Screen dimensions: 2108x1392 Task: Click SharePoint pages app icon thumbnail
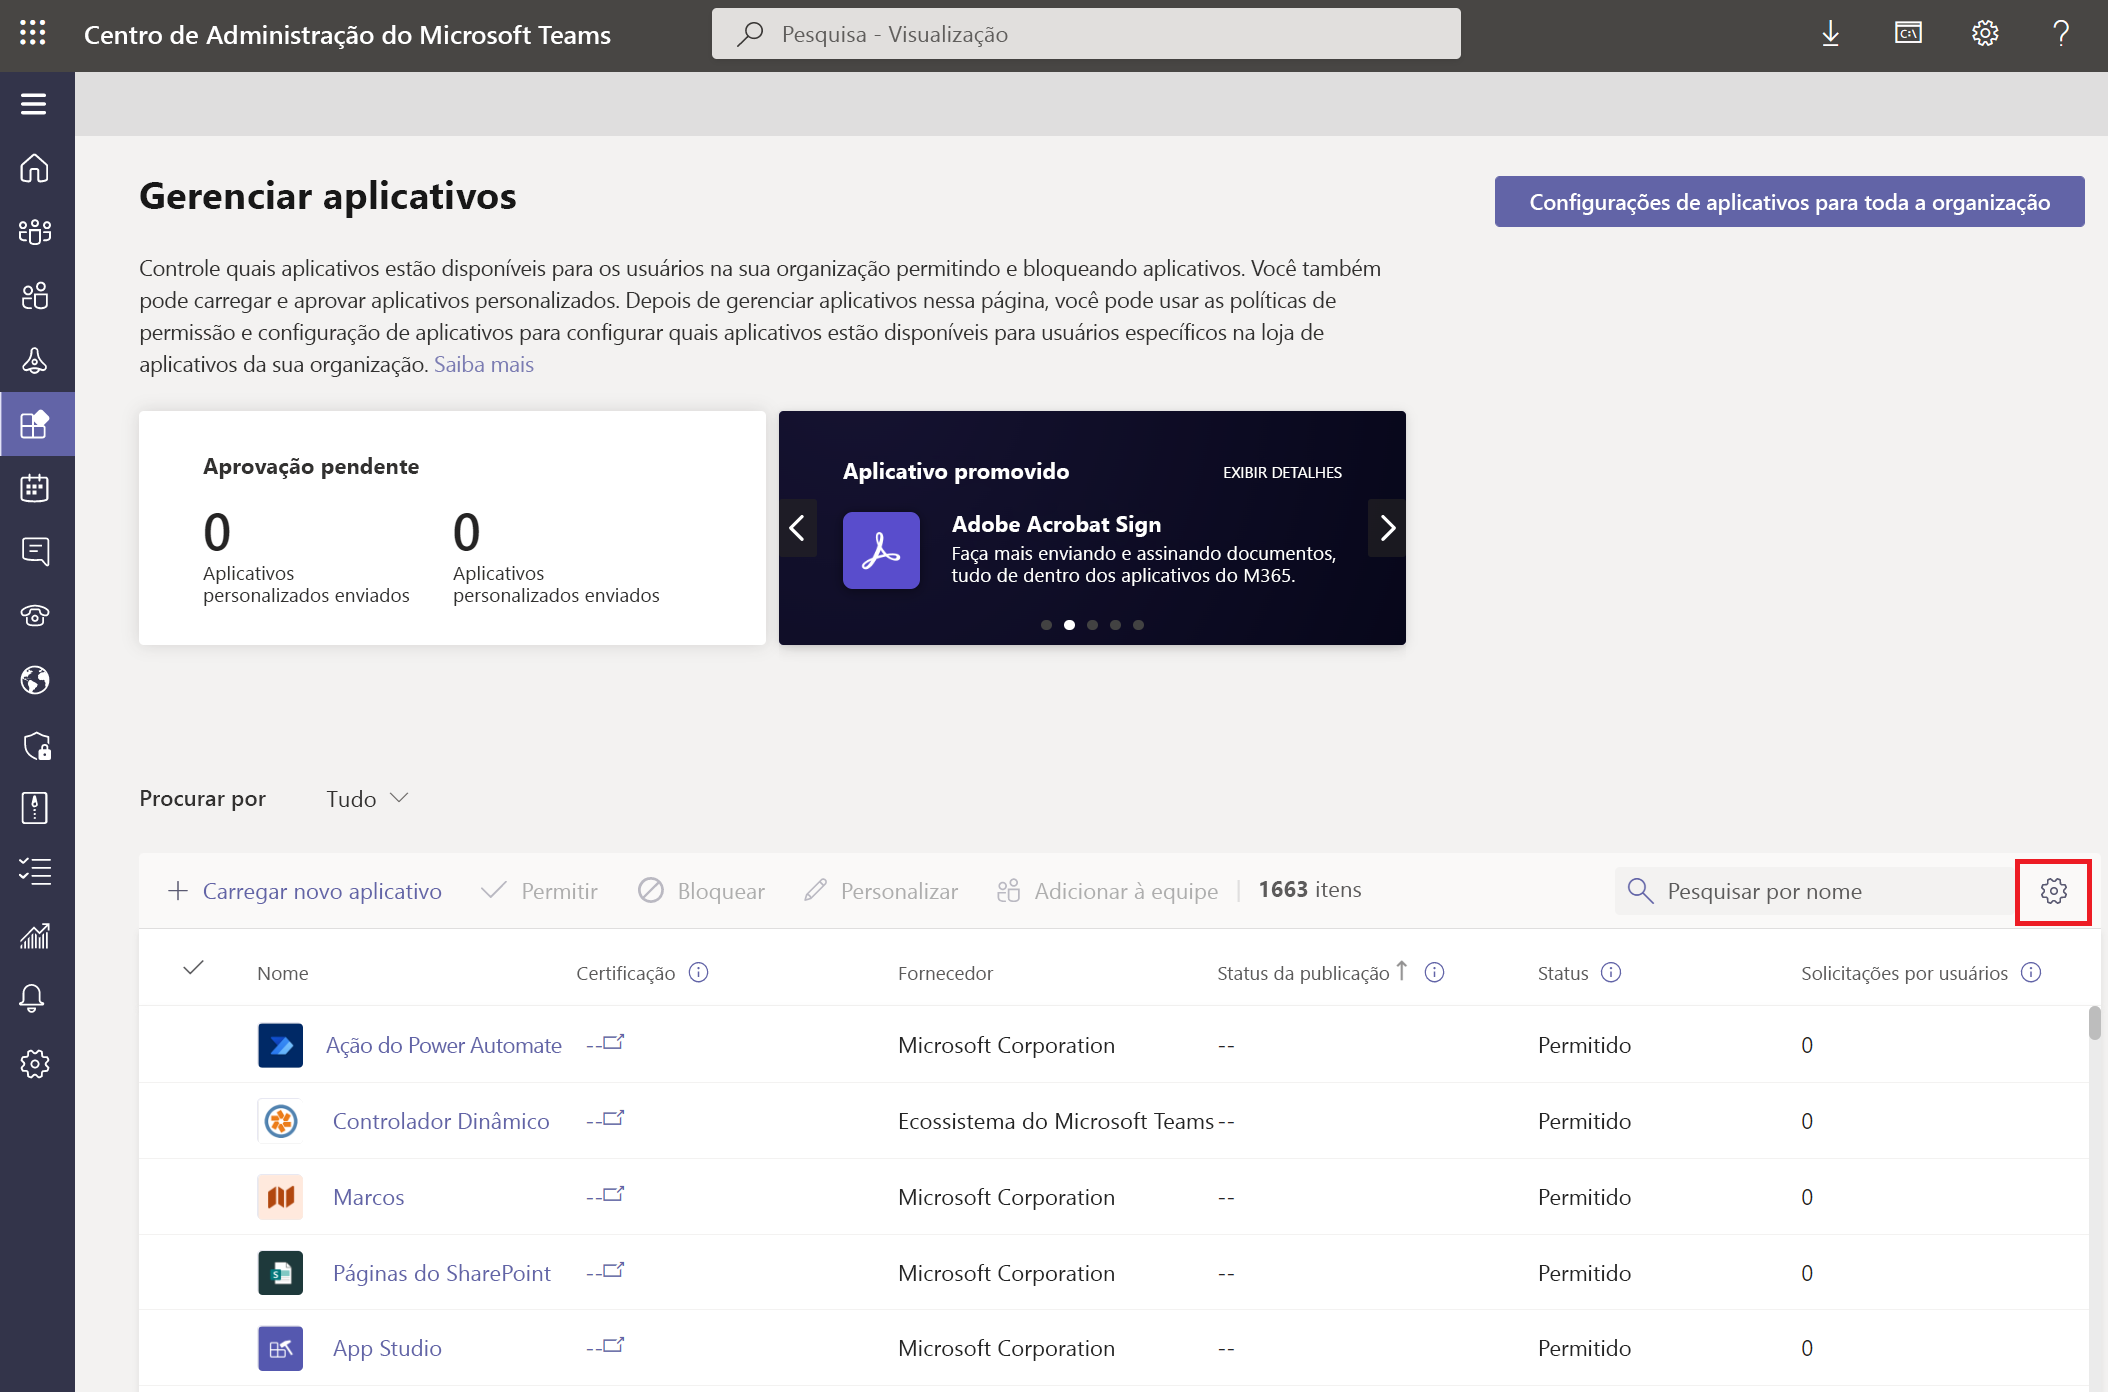click(x=280, y=1273)
